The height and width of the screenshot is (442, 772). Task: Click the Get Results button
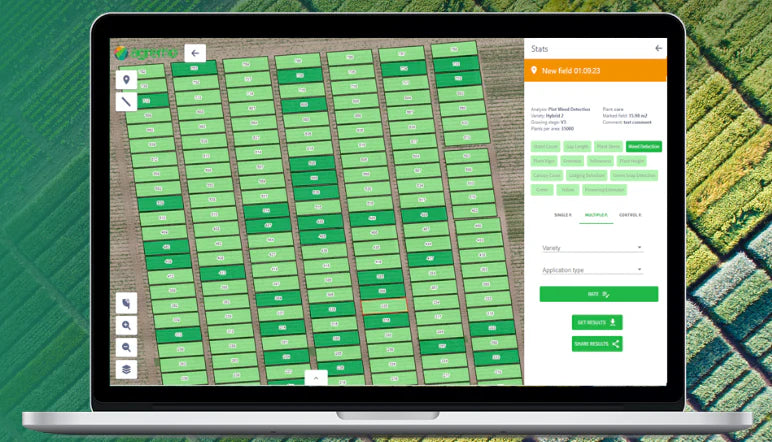coord(597,322)
